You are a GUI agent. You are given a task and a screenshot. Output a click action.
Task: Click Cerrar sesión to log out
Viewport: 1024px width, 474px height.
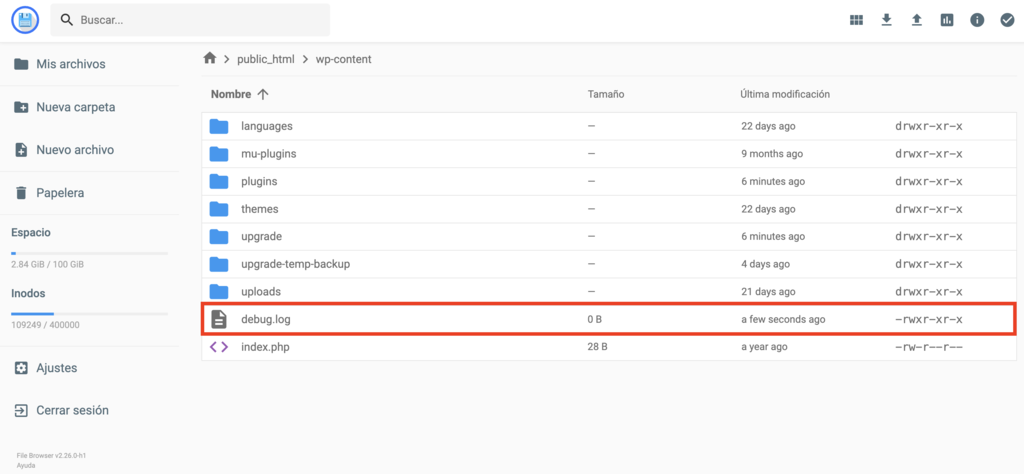click(72, 410)
